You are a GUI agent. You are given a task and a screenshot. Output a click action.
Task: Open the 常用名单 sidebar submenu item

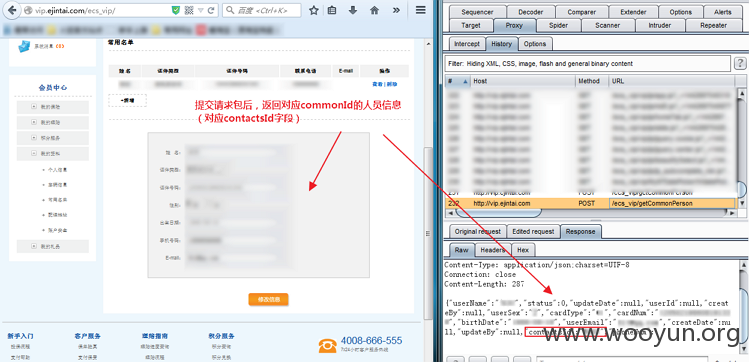58,200
